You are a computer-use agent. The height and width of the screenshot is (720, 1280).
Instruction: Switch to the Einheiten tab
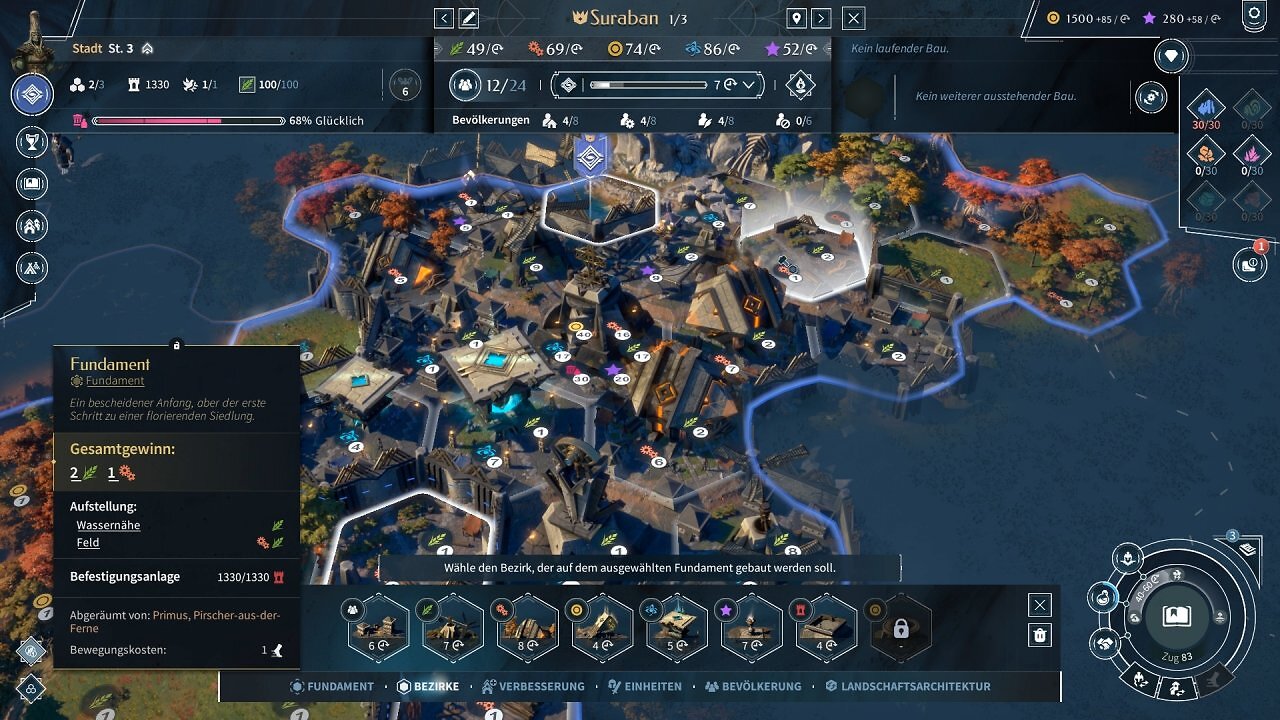(x=644, y=686)
